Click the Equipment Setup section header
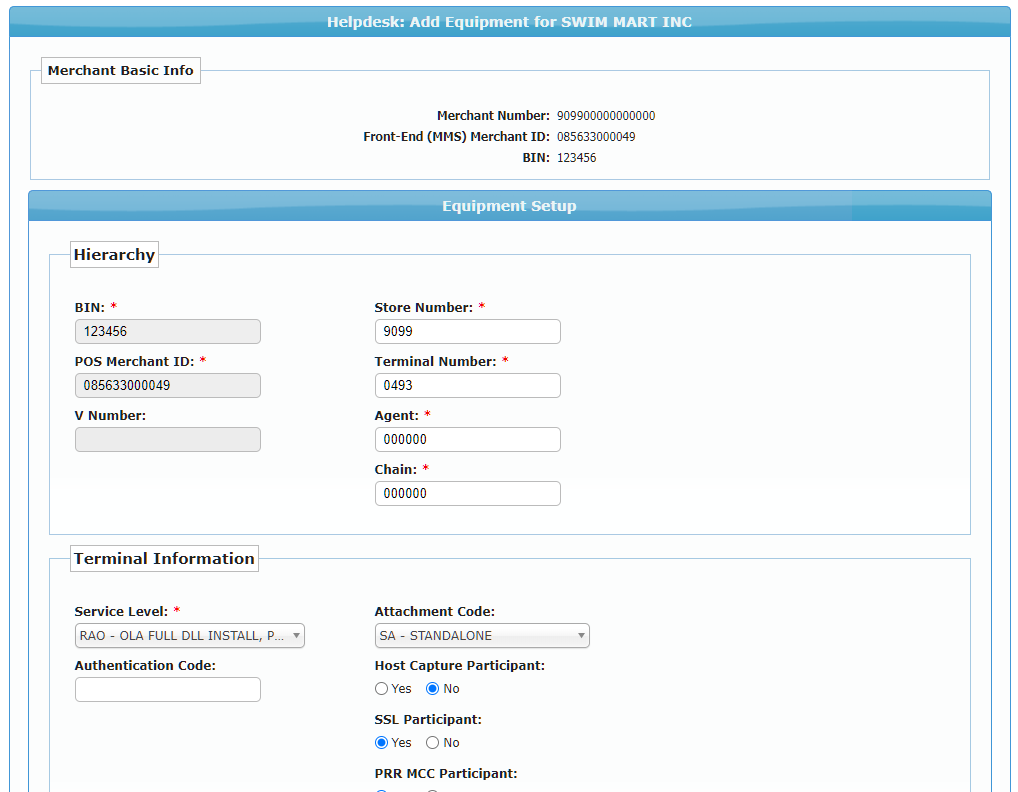The height and width of the screenshot is (792, 1018). (x=510, y=206)
